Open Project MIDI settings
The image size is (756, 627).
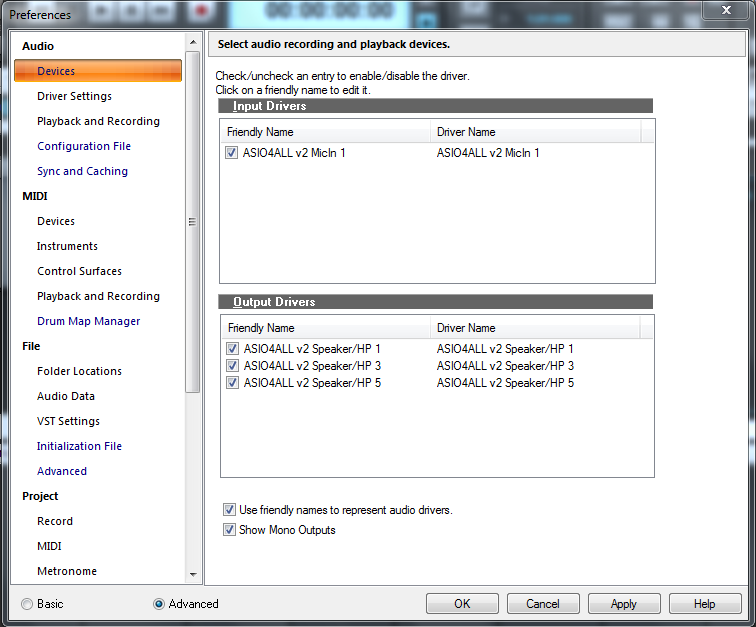(x=49, y=546)
